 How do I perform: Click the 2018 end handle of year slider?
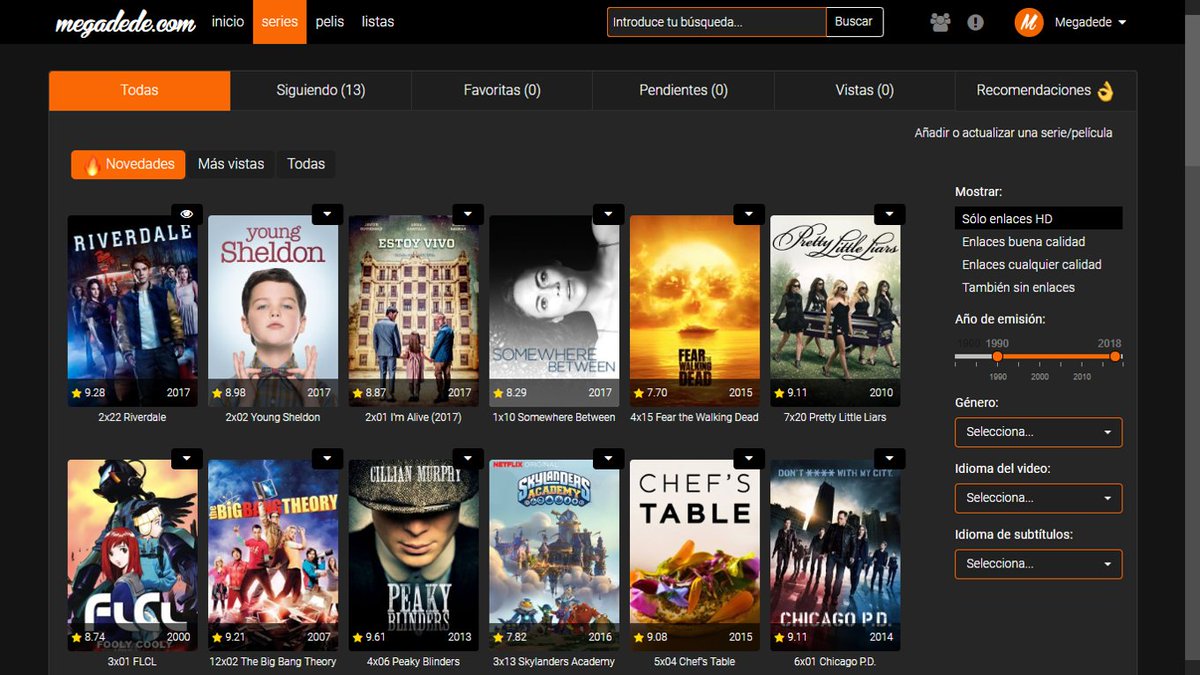point(1115,356)
